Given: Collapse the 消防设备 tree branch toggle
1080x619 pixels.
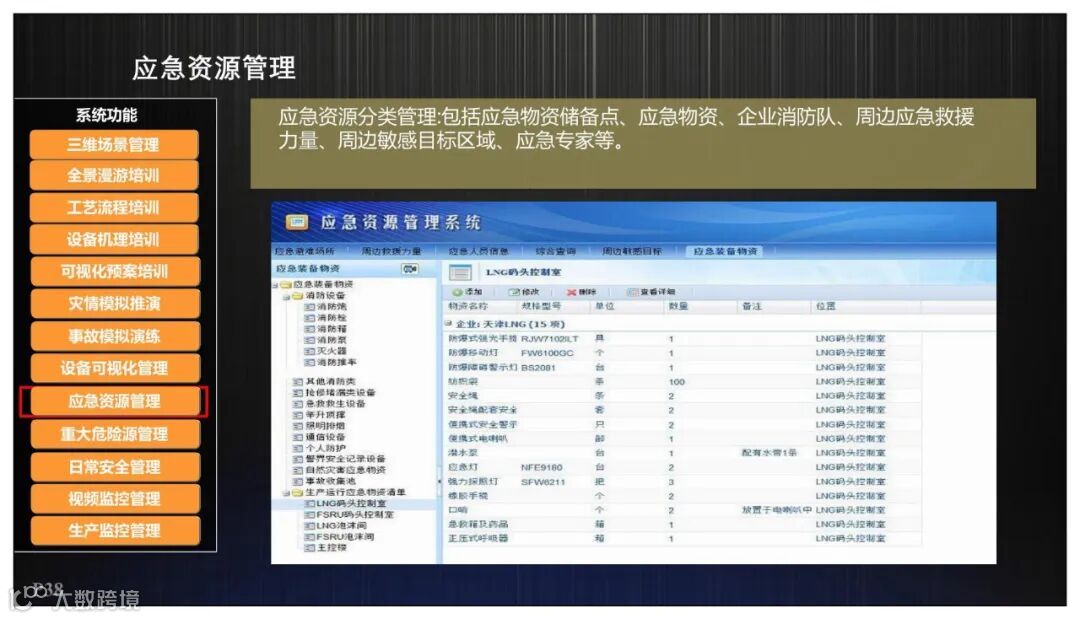Looking at the screenshot, I should [x=287, y=297].
